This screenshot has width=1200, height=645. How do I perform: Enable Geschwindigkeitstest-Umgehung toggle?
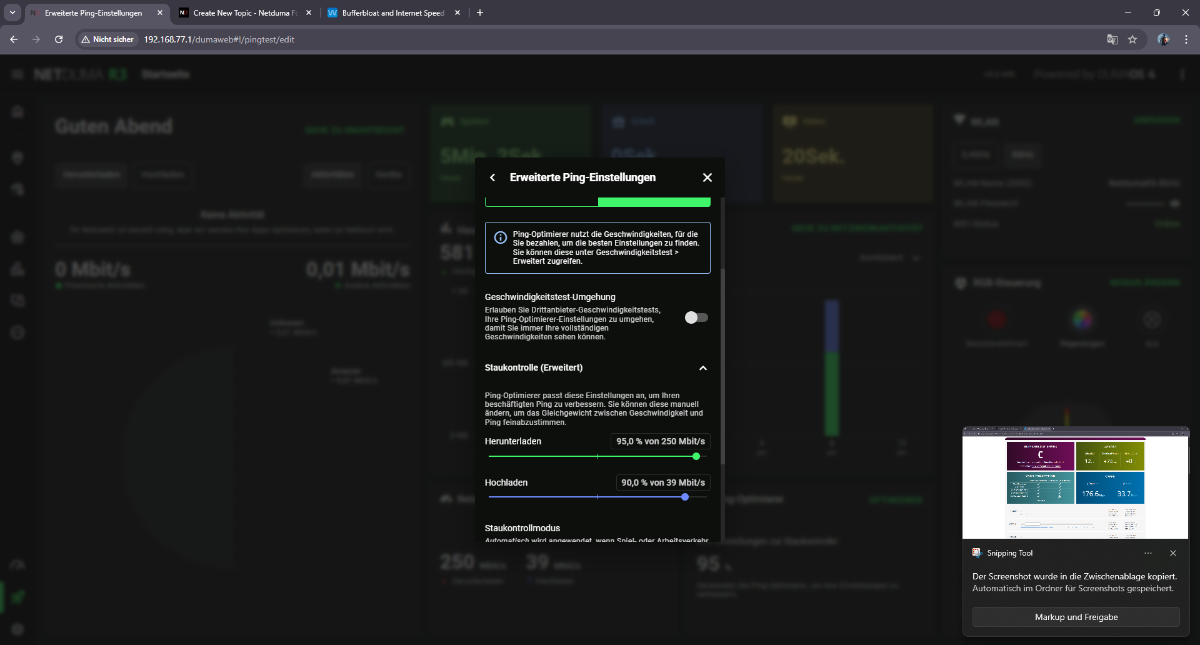696,317
